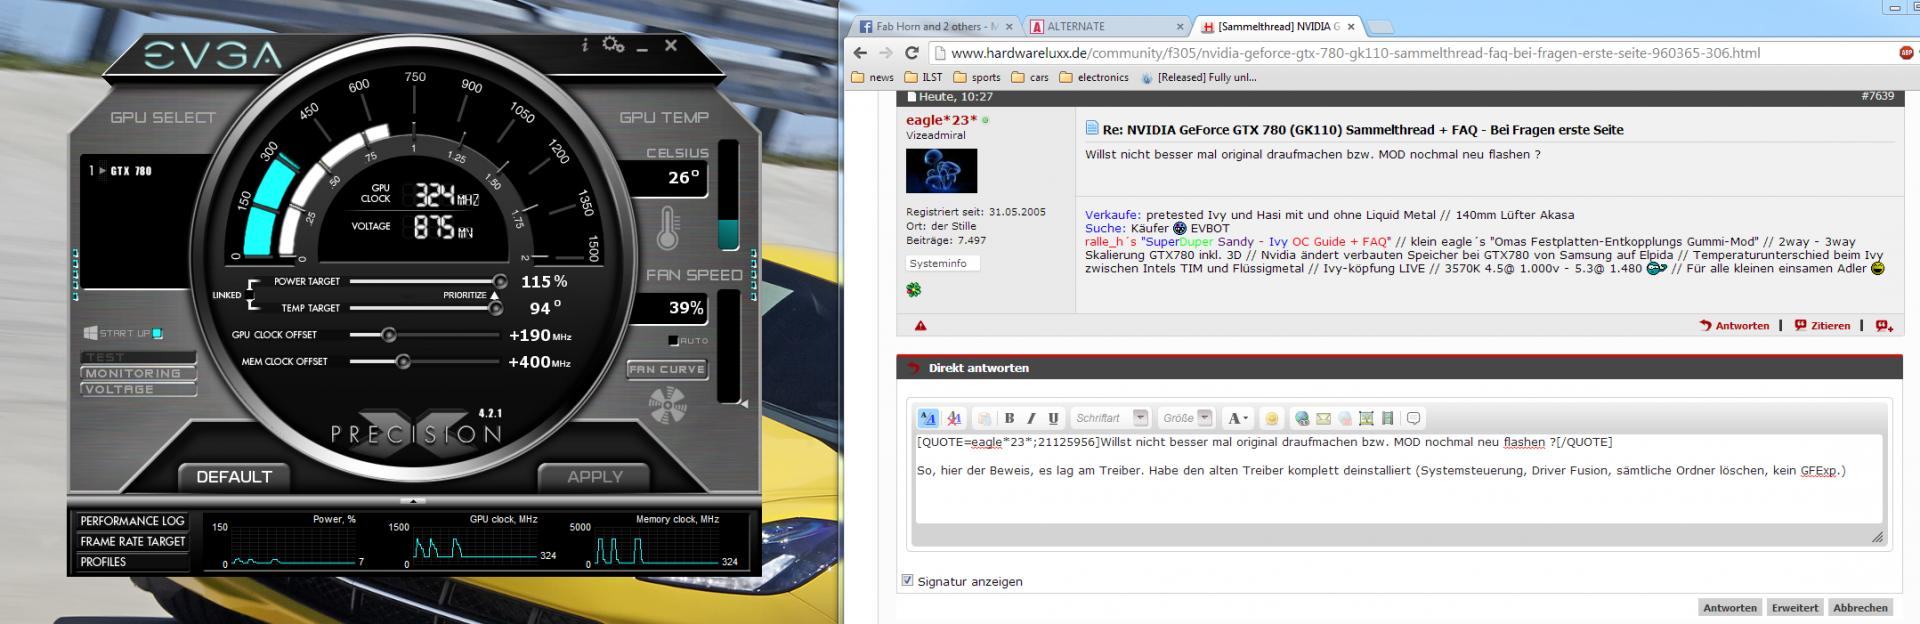Click the Windows logo next to Start Up
This screenshot has width=1920, height=624.
90,333
